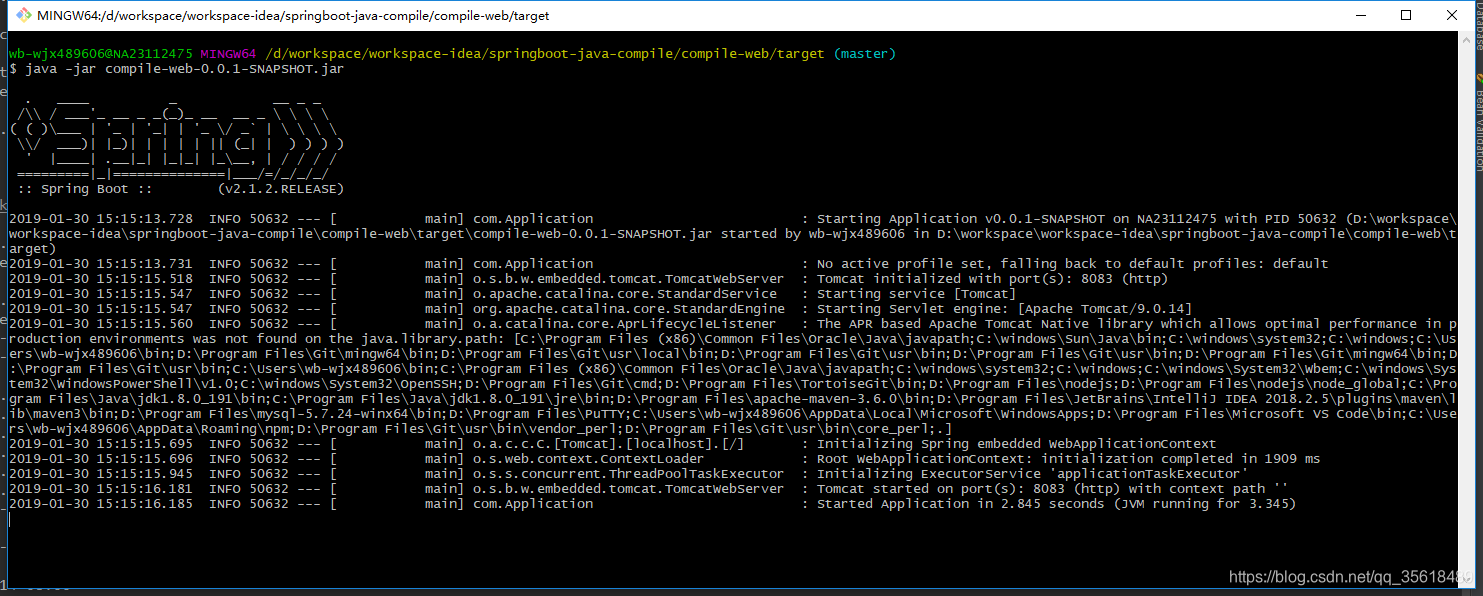Image resolution: width=1483 pixels, height=596 pixels.
Task: Click 'Initializing Spring embedded WebApplicationContext' message
Action: (x=1017, y=444)
